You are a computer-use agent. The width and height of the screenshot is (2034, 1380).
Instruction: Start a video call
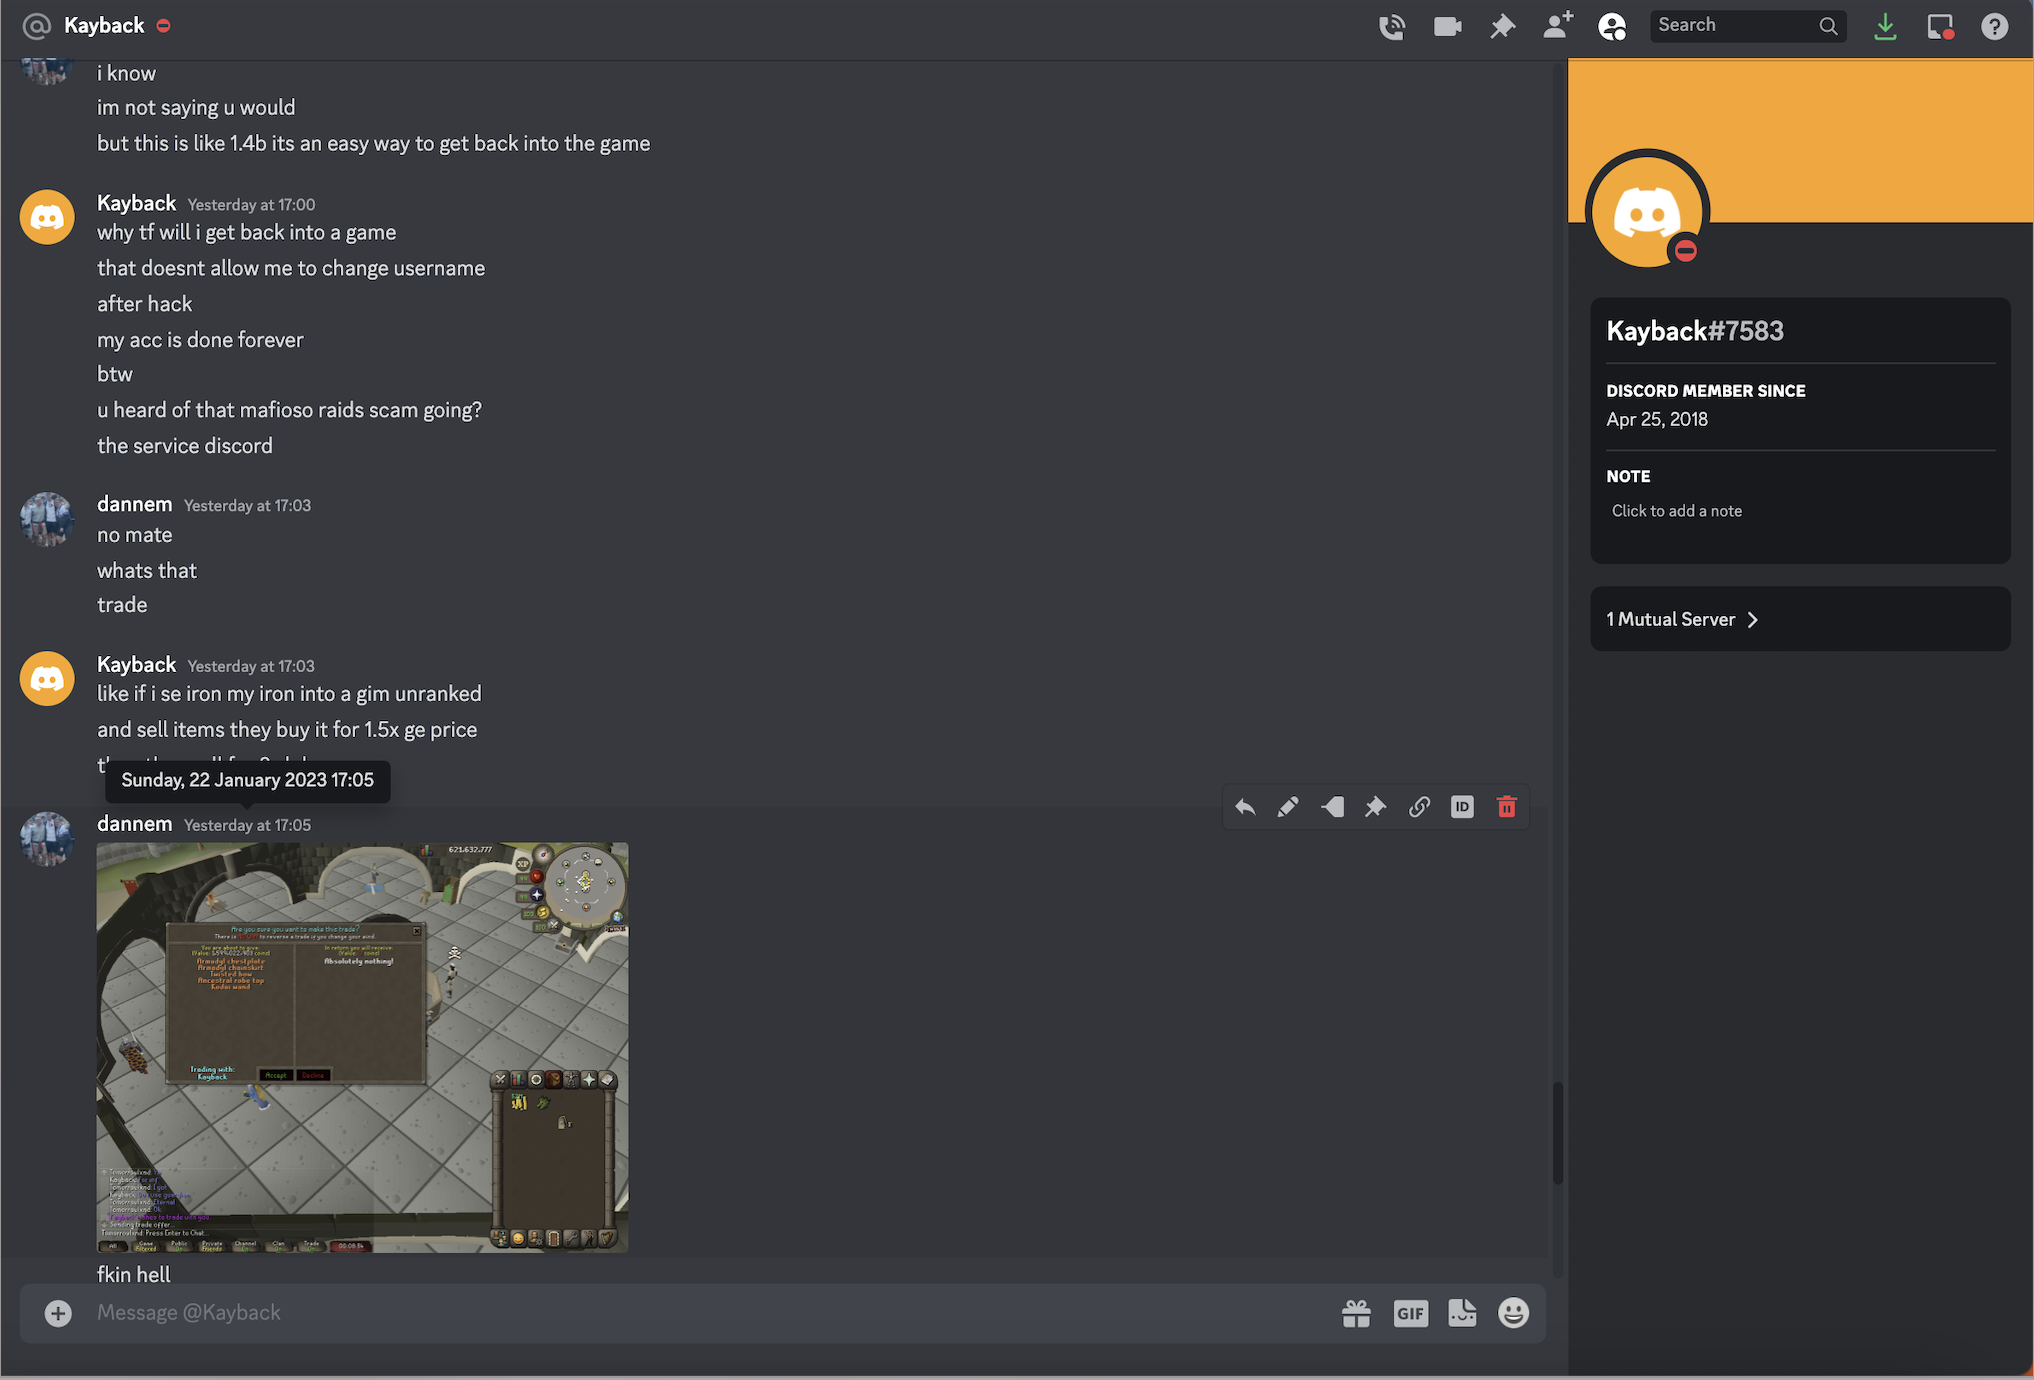(1447, 26)
